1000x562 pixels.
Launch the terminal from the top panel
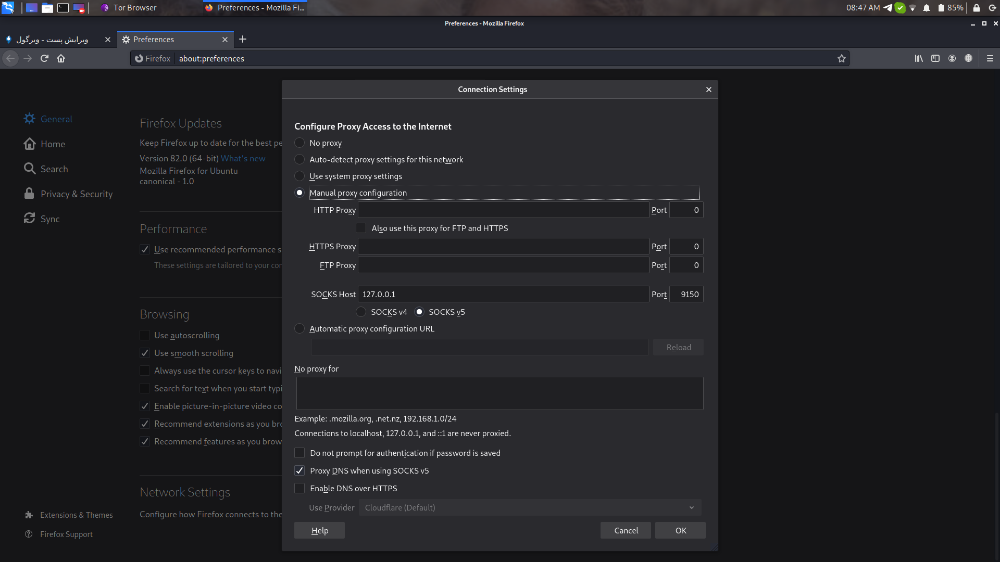[x=63, y=8]
